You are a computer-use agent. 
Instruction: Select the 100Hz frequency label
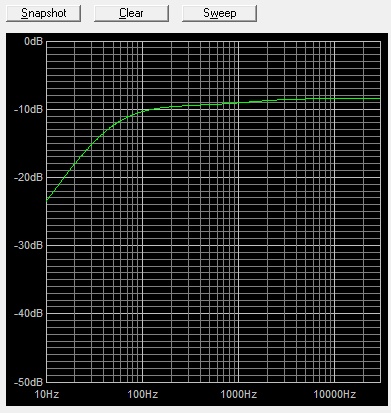[x=143, y=395]
